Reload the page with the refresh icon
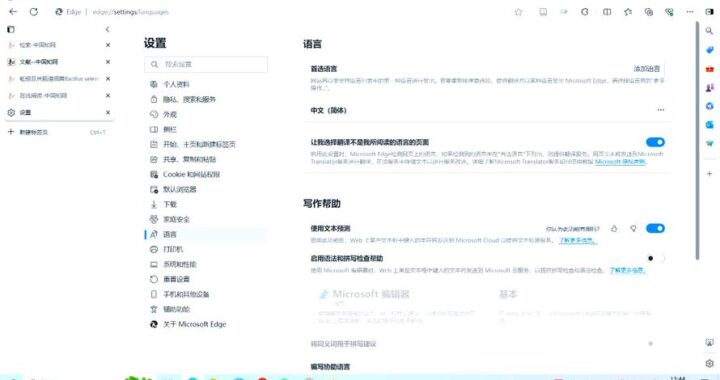Viewport: 720px width, 380px height. coord(34,12)
